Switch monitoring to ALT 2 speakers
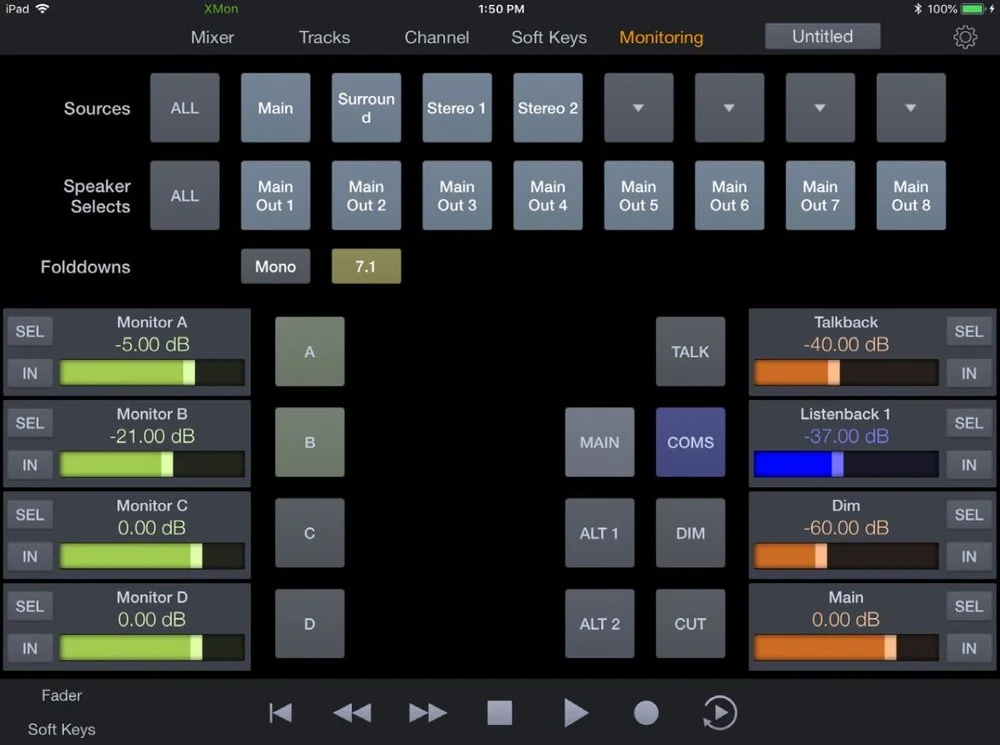The height and width of the screenshot is (745, 1000). tap(600, 624)
